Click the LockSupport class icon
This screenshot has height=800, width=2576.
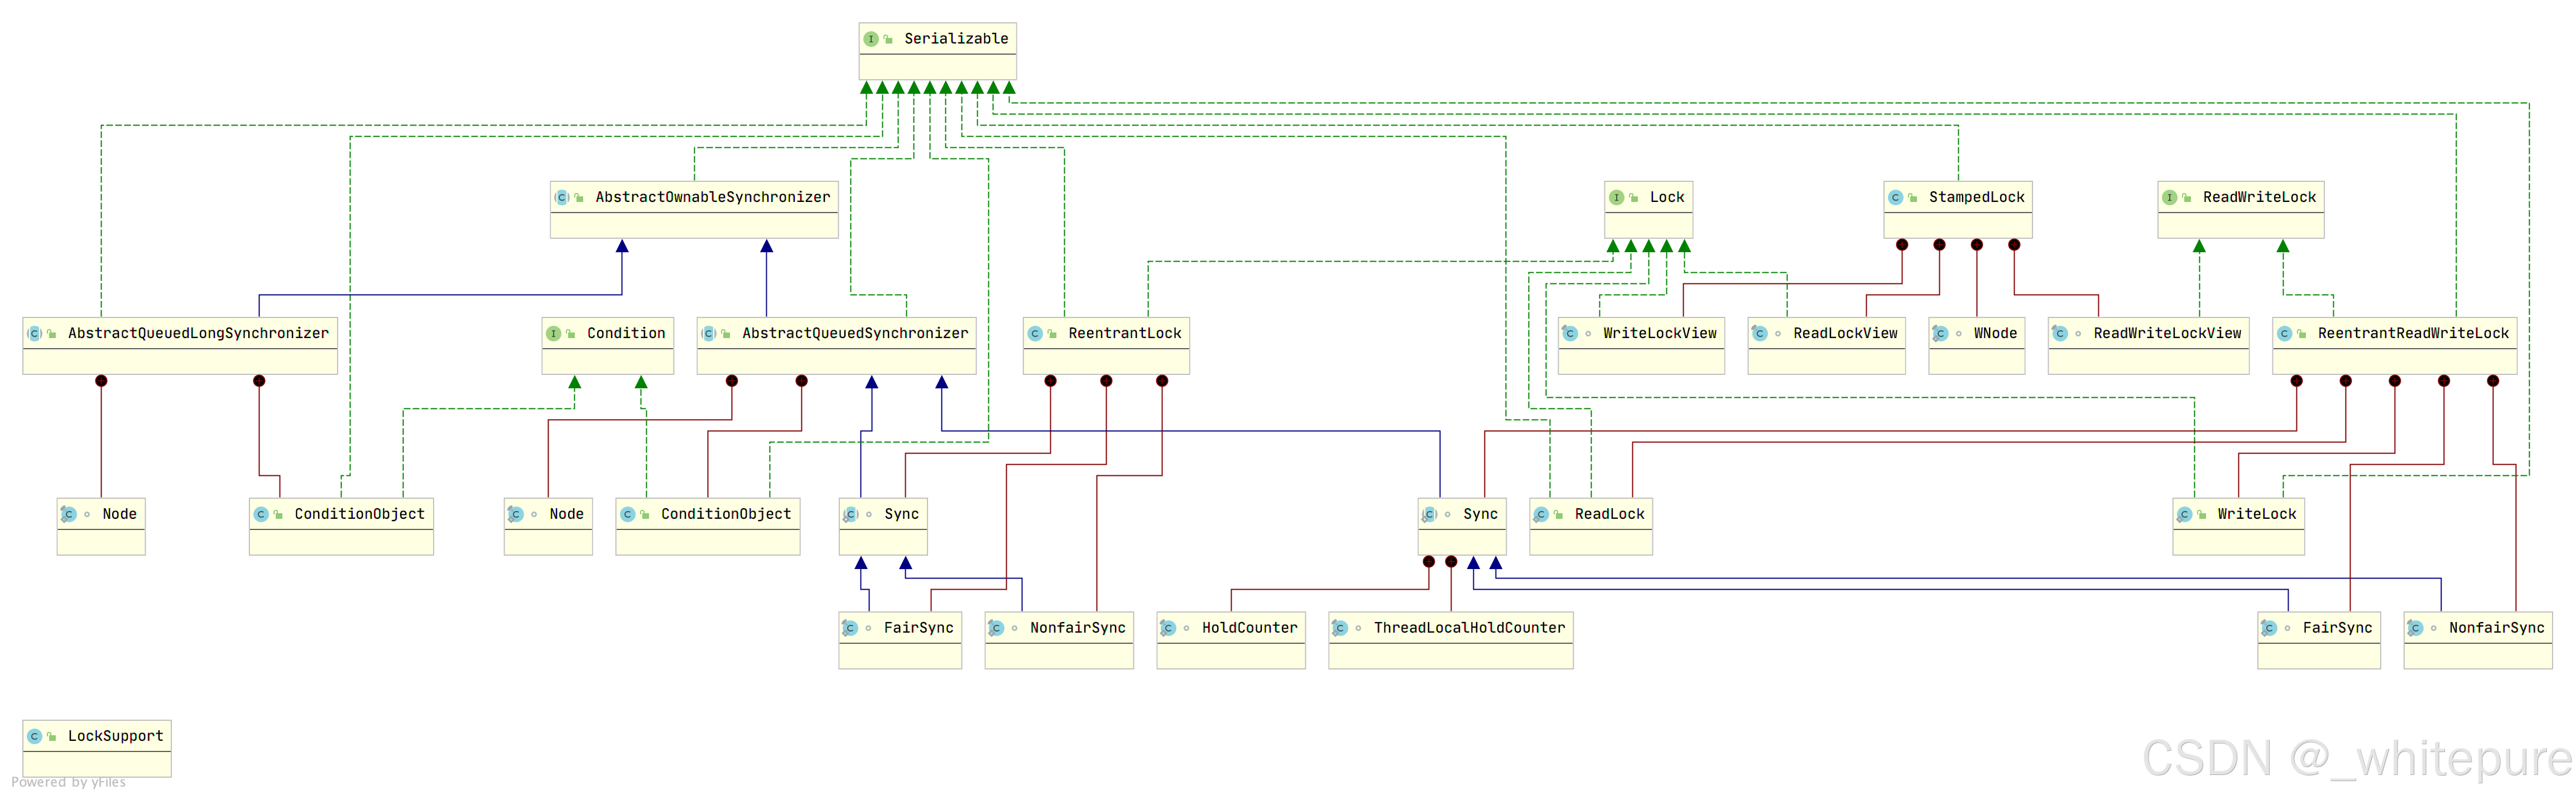pyautogui.click(x=34, y=737)
